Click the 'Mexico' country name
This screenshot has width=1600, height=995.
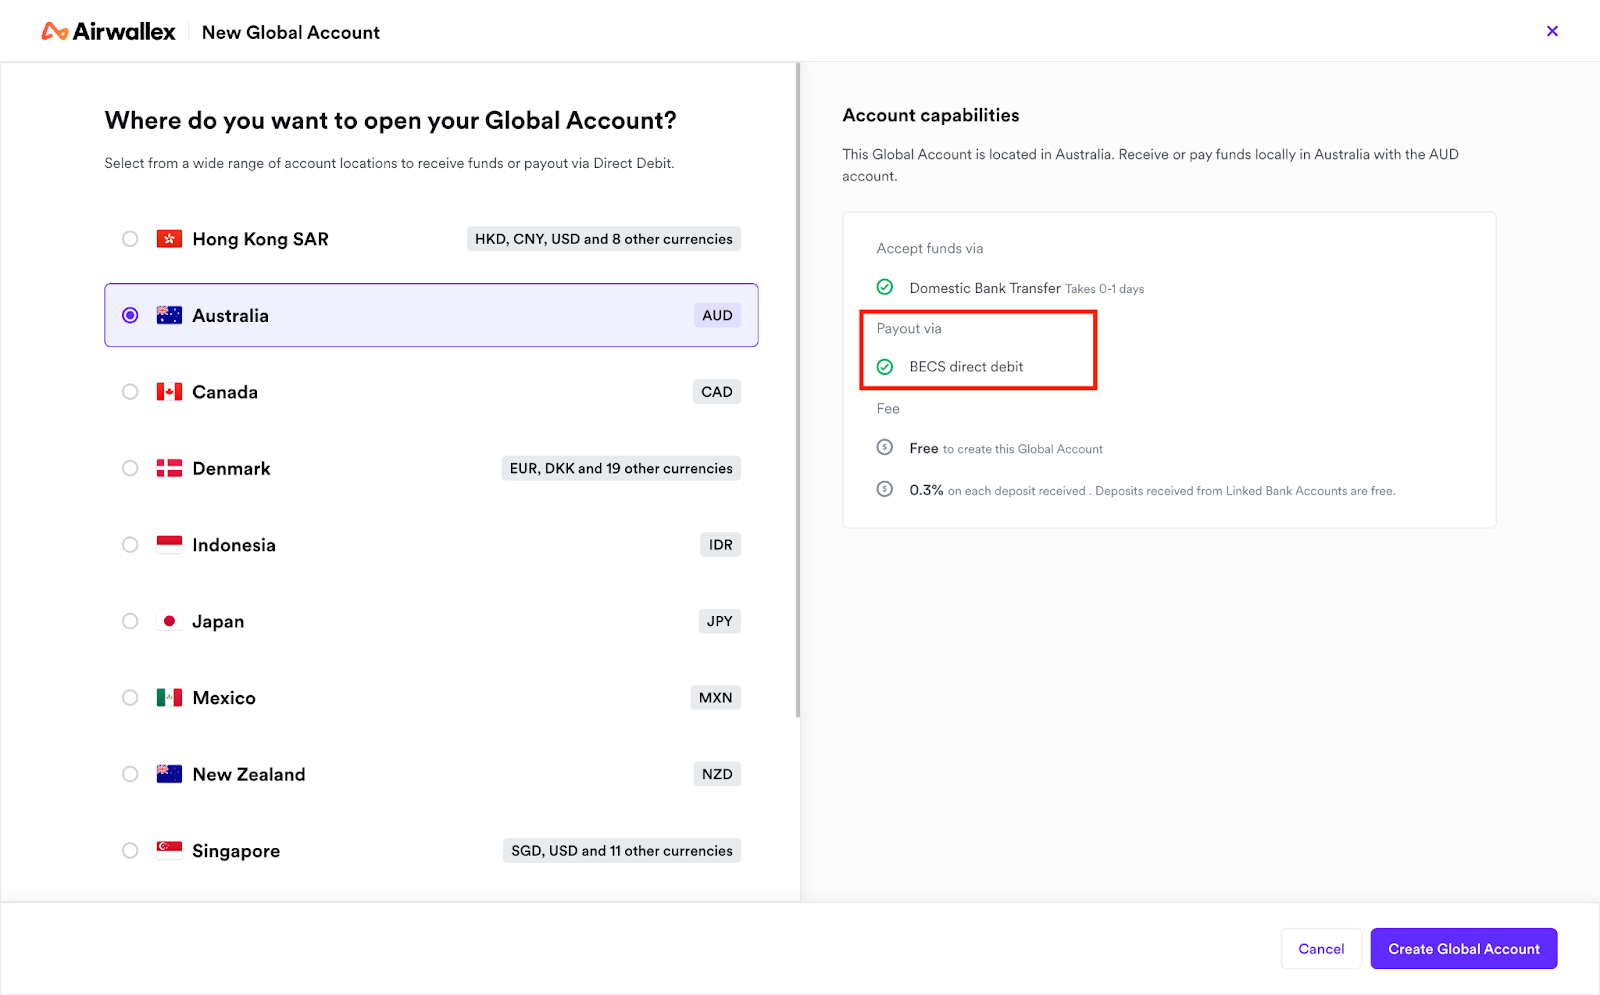click(x=224, y=698)
